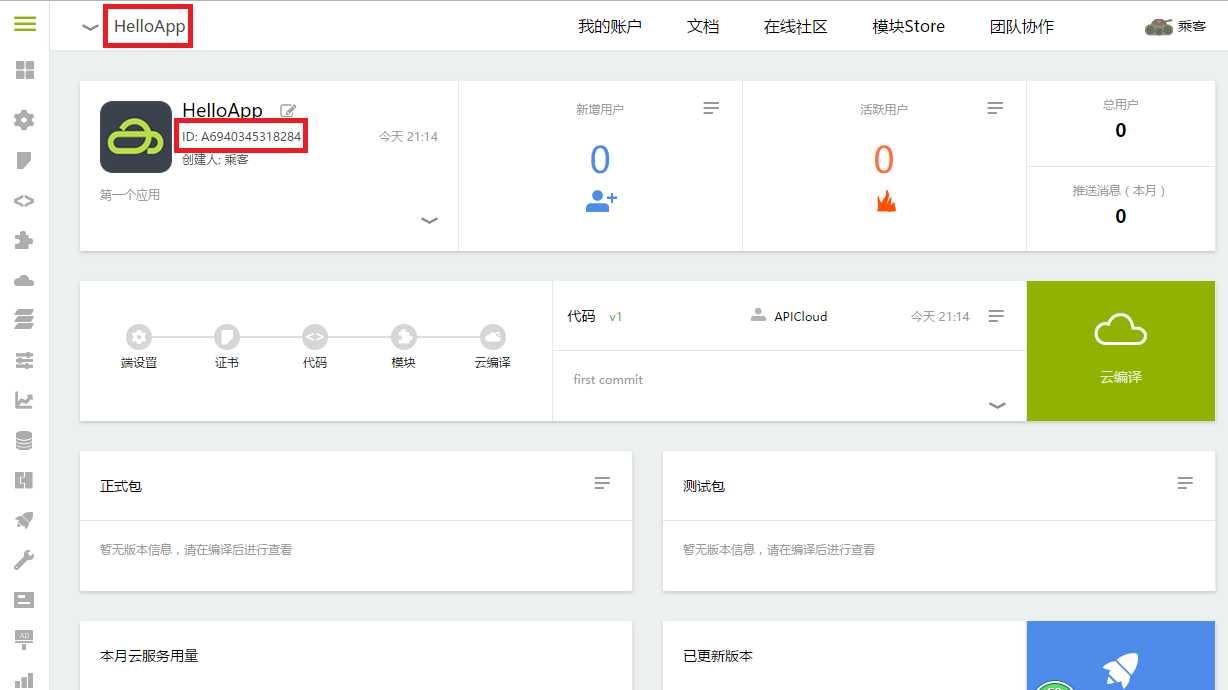1228x690 pixels.
Task: Open 团队协作 in top navigation
Action: pyautogui.click(x=1022, y=27)
